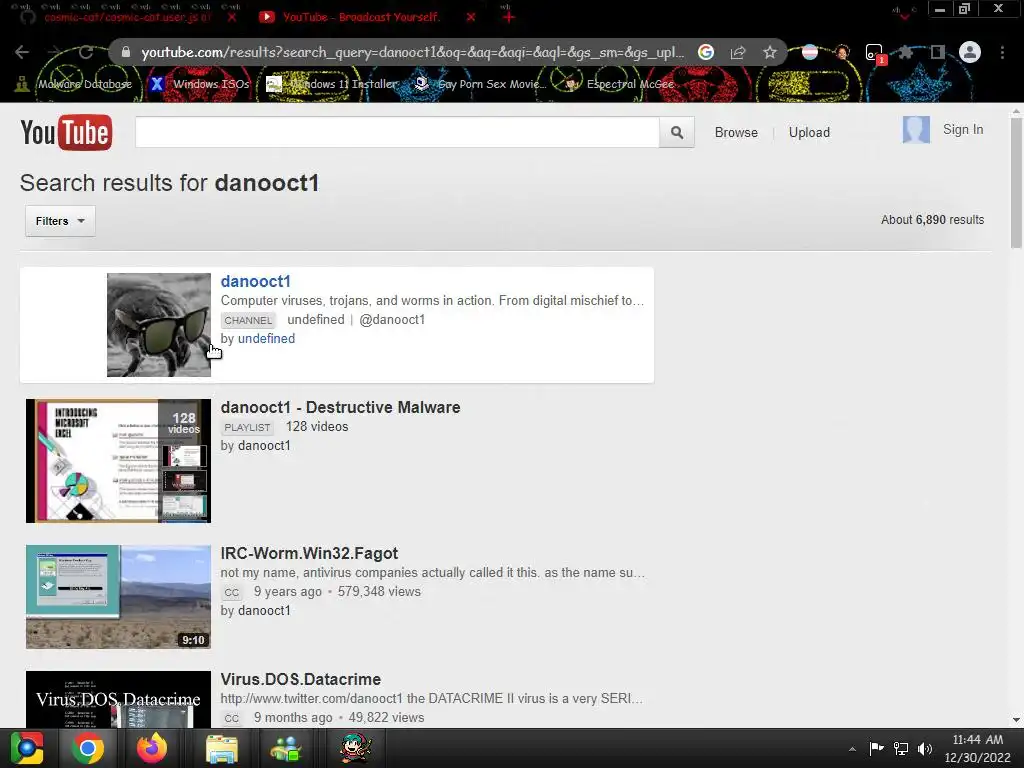The width and height of the screenshot is (1024, 768).
Task: Click the danooct1 channel thumbnail
Action: point(159,325)
